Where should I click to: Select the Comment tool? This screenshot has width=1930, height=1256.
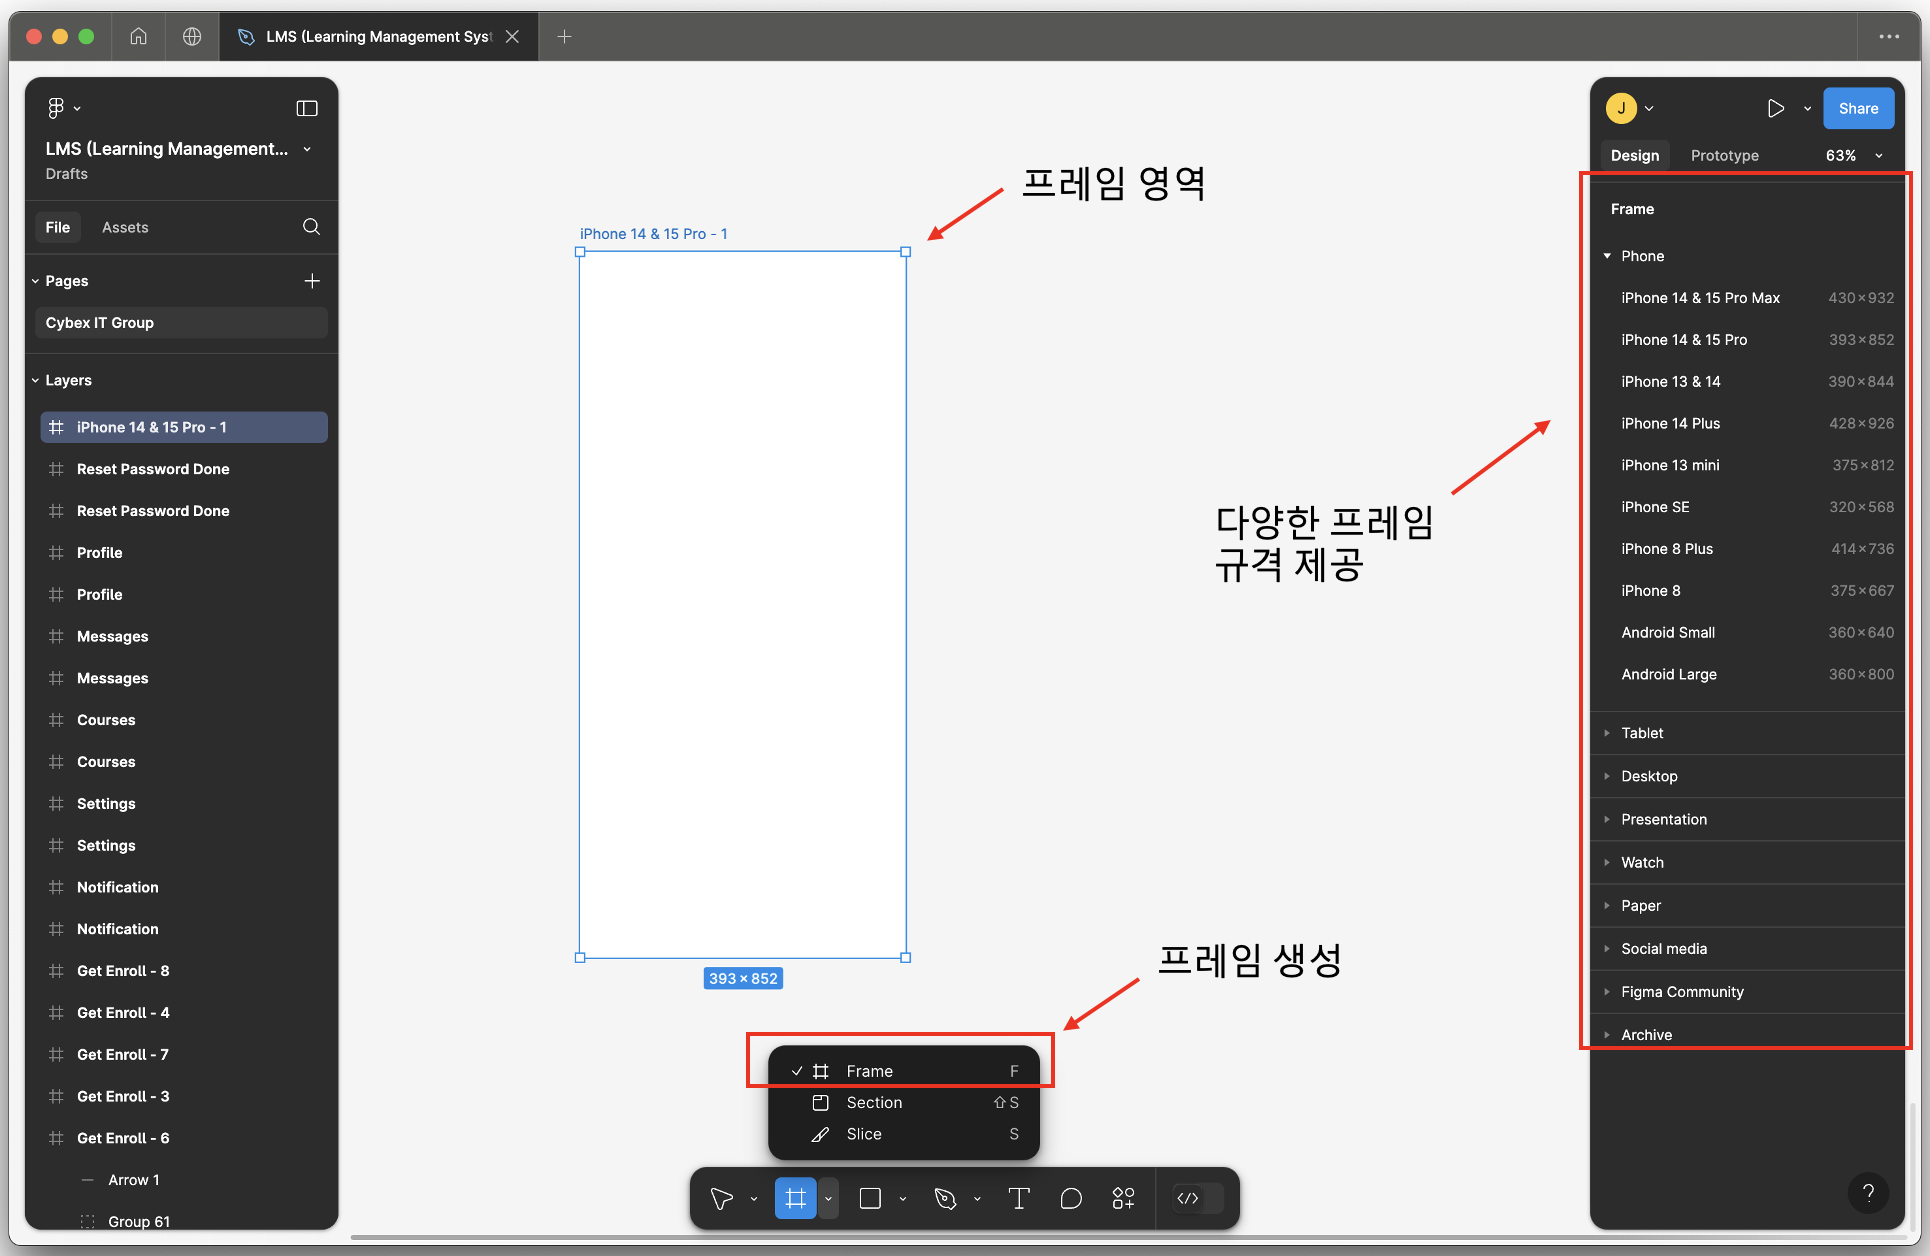[x=1071, y=1198]
